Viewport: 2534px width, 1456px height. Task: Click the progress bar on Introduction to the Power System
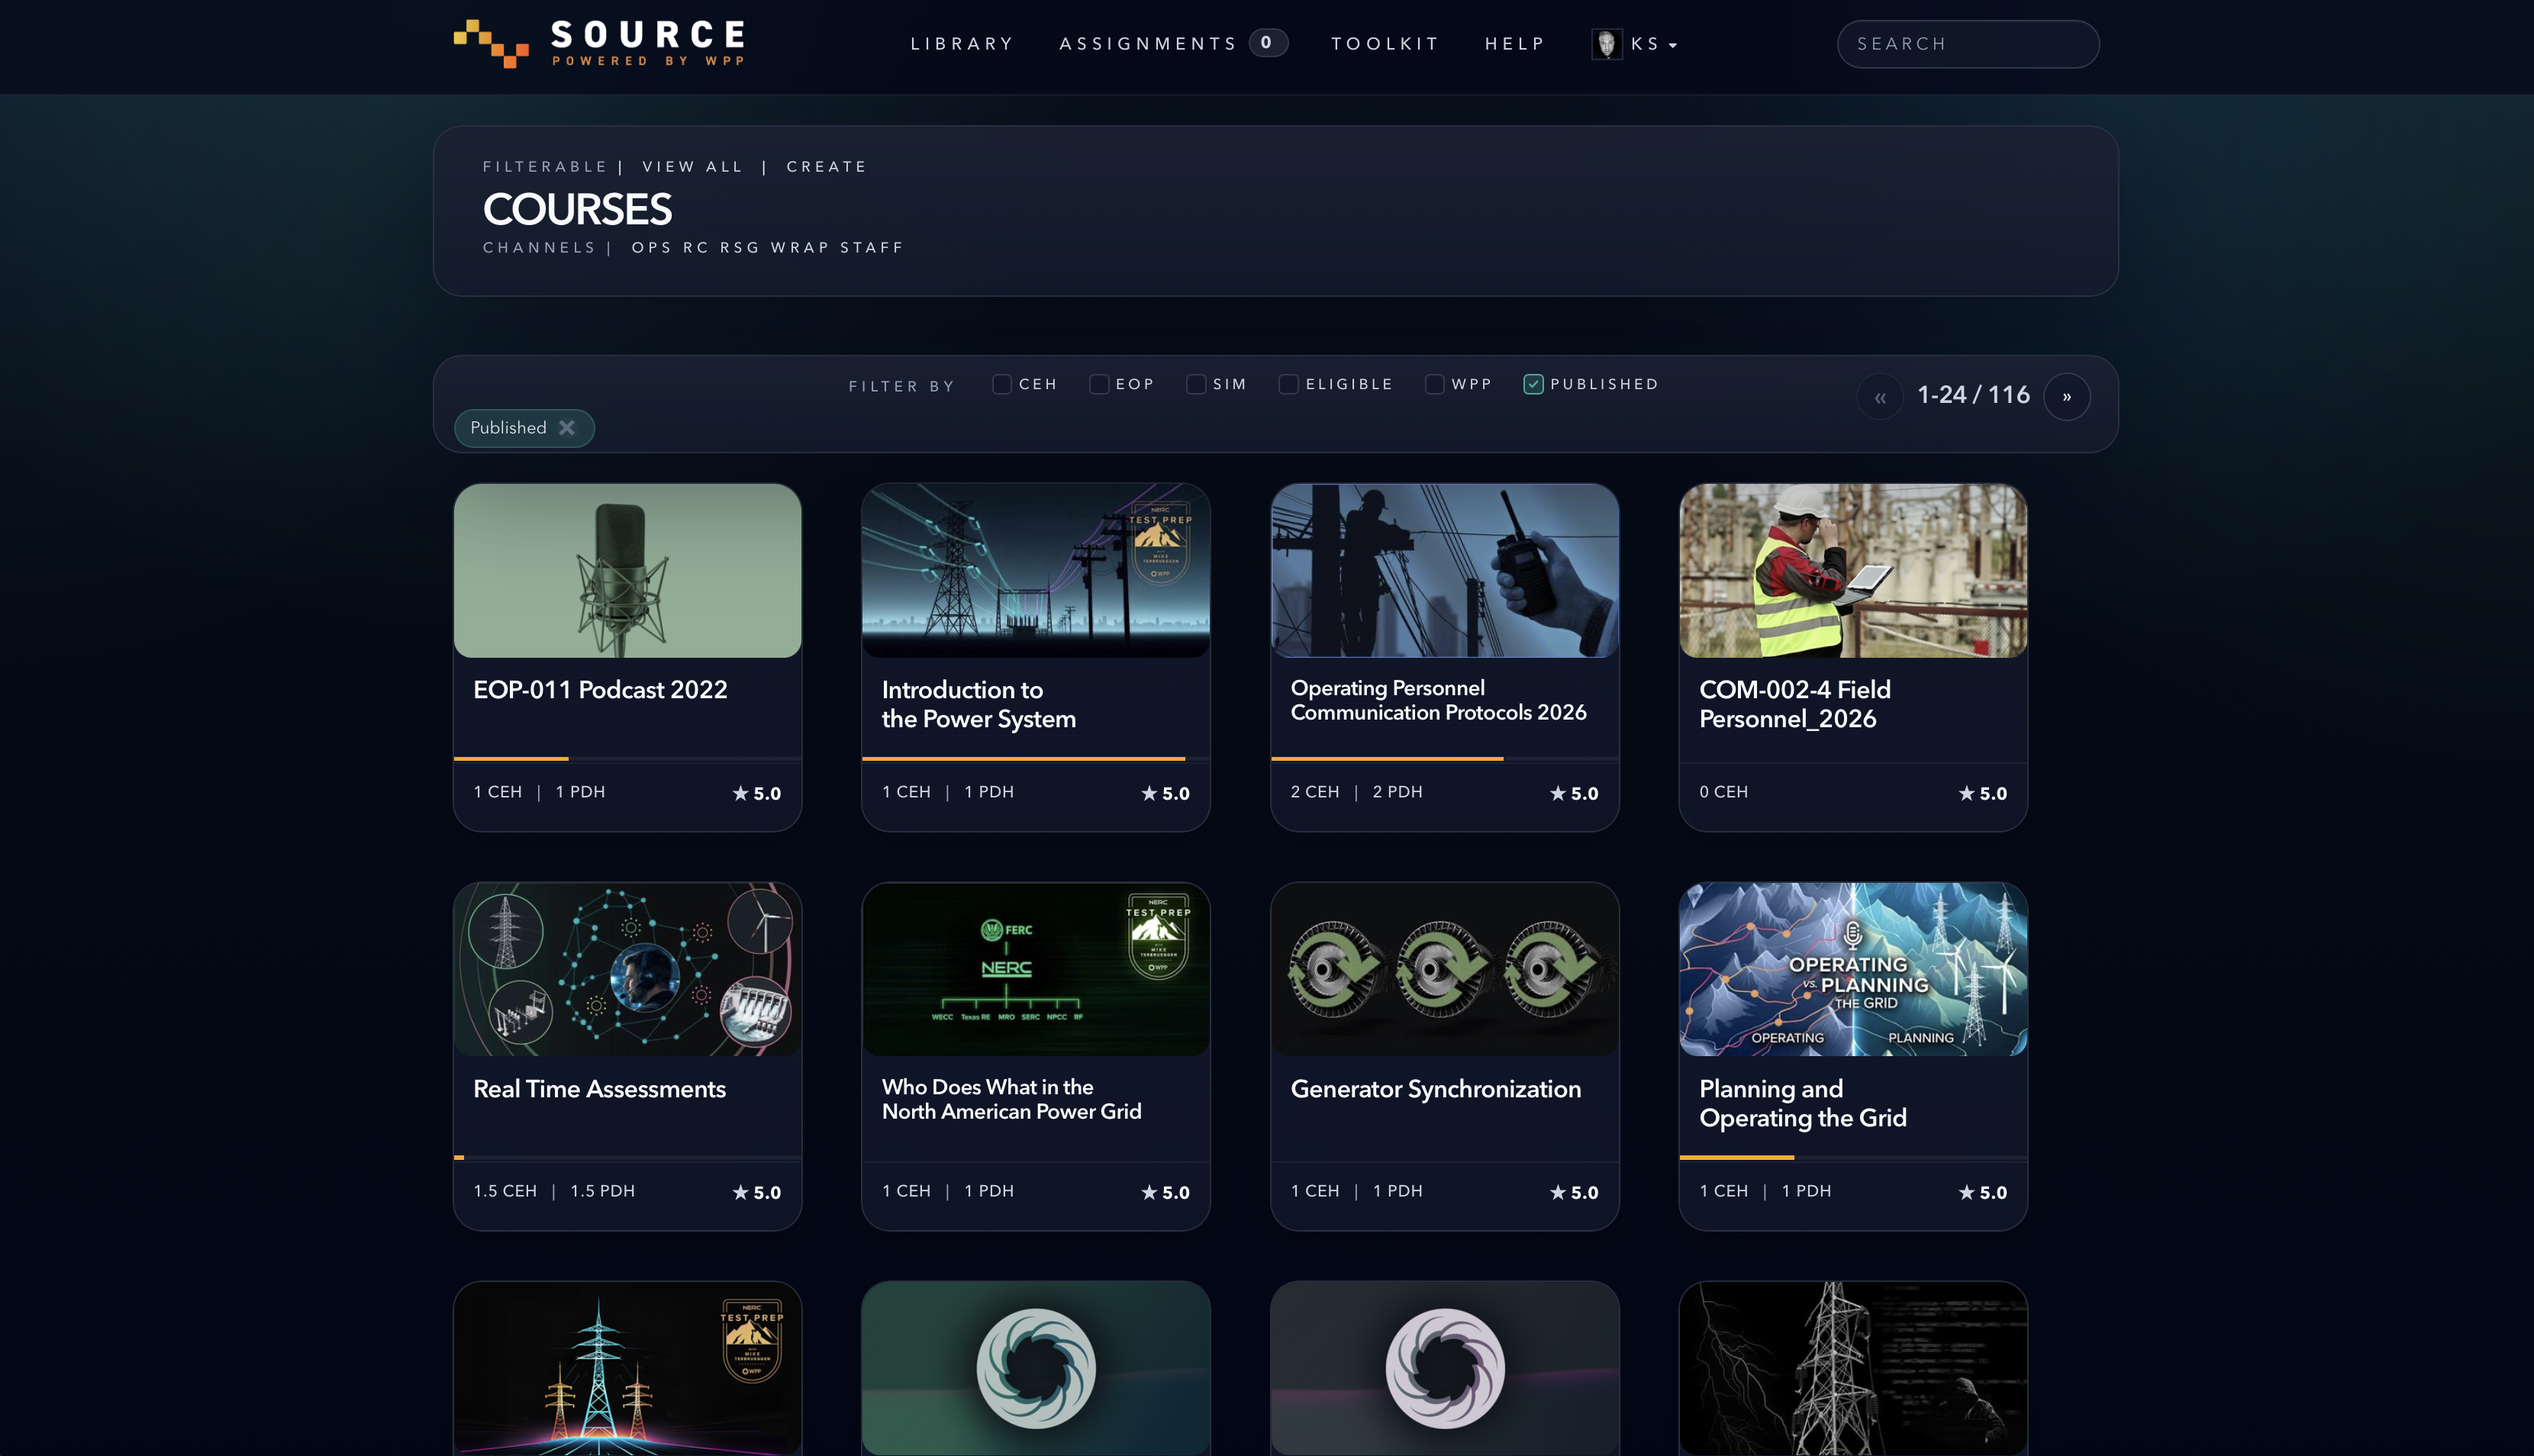[1036, 759]
